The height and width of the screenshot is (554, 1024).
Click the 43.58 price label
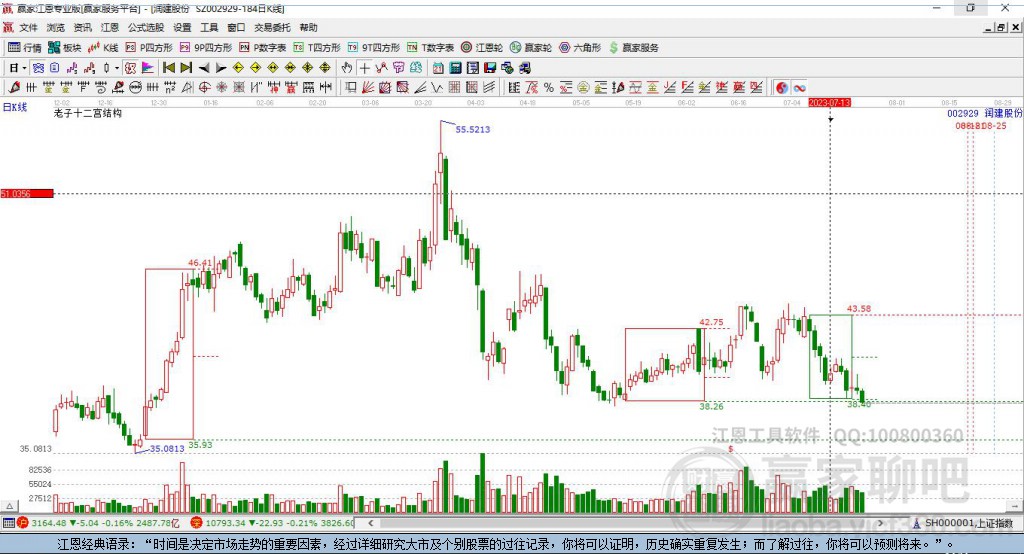pyautogui.click(x=859, y=308)
